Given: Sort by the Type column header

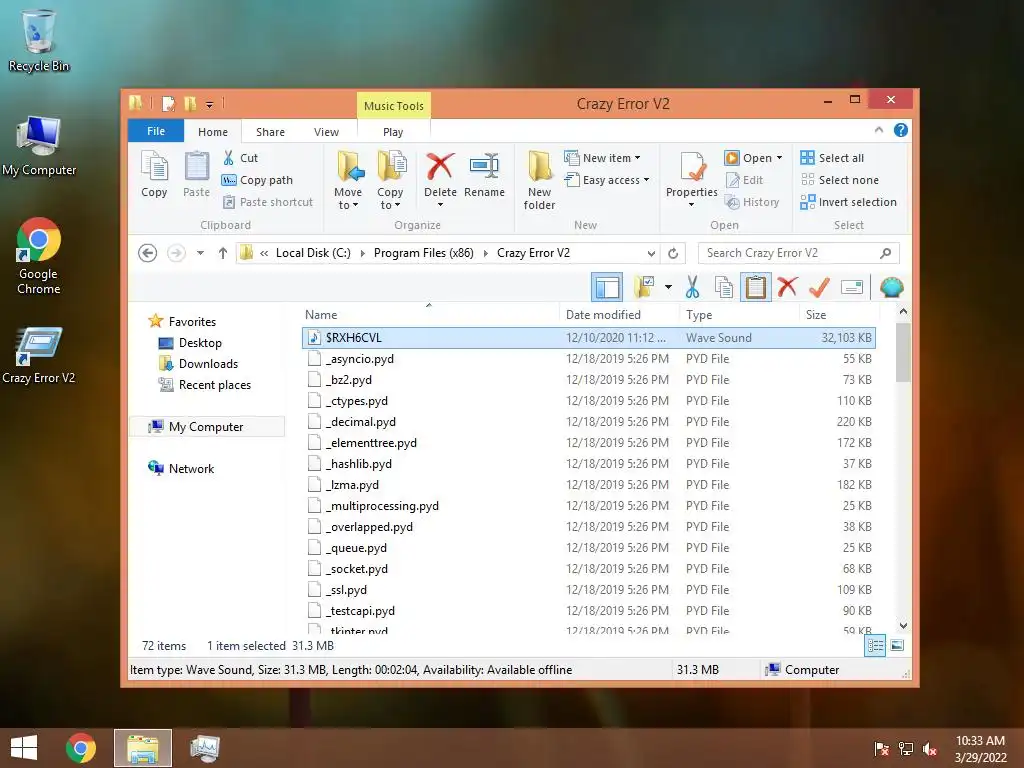Looking at the screenshot, I should tap(739, 315).
